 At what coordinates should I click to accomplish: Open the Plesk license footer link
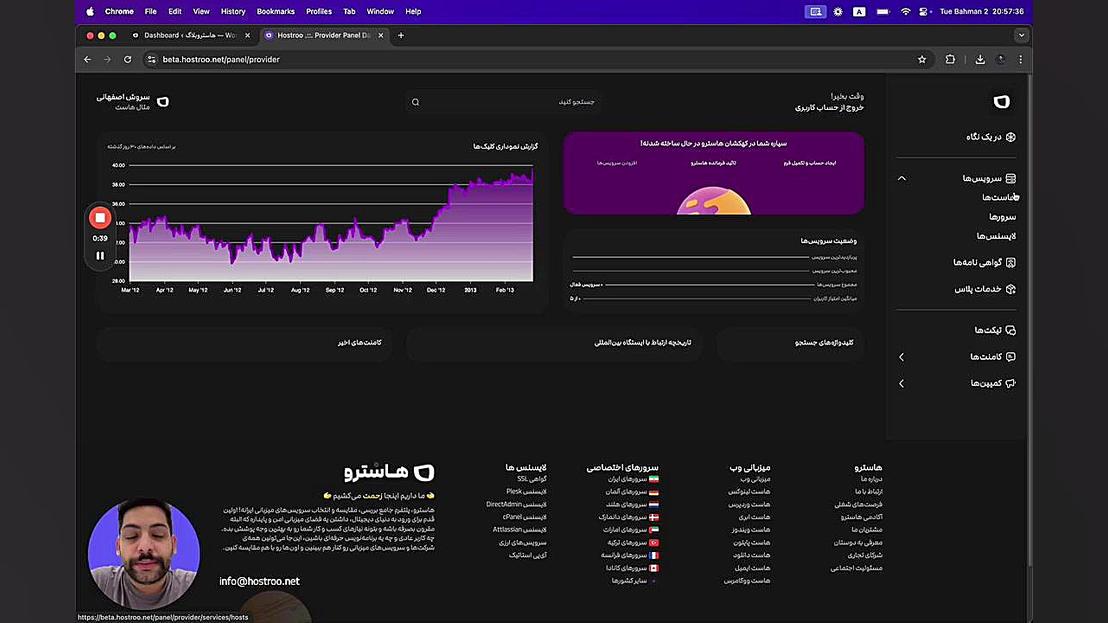pyautogui.click(x=526, y=492)
